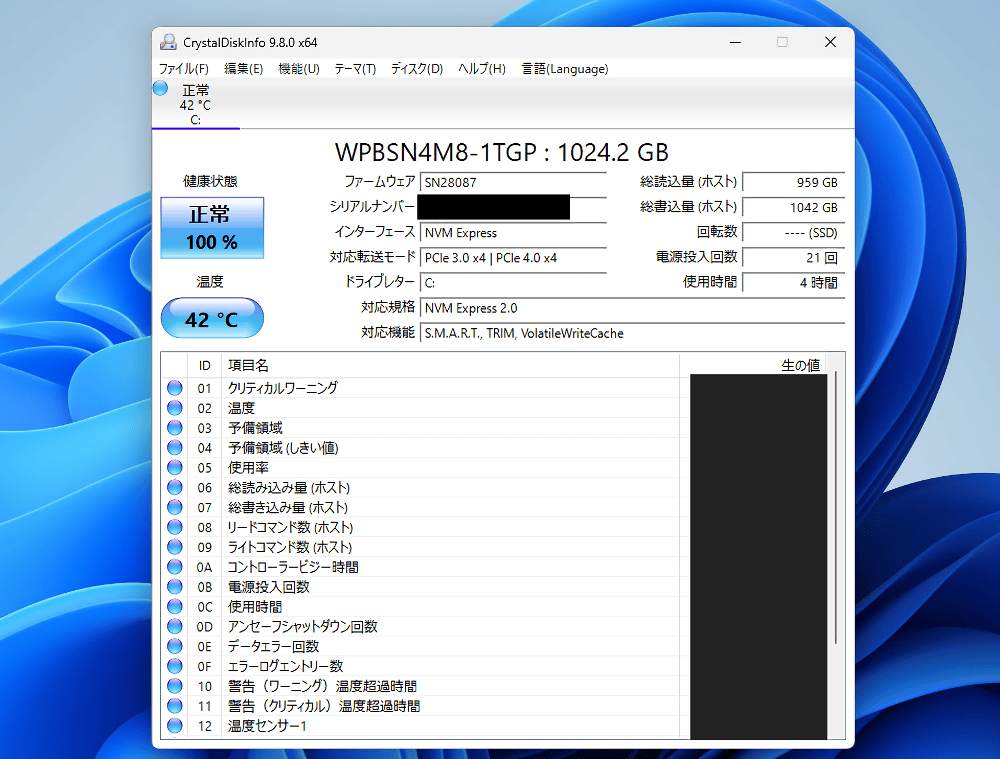The height and width of the screenshot is (759, 1000).
Task: Click the status indicator beside データエラー回数
Action: [x=174, y=646]
